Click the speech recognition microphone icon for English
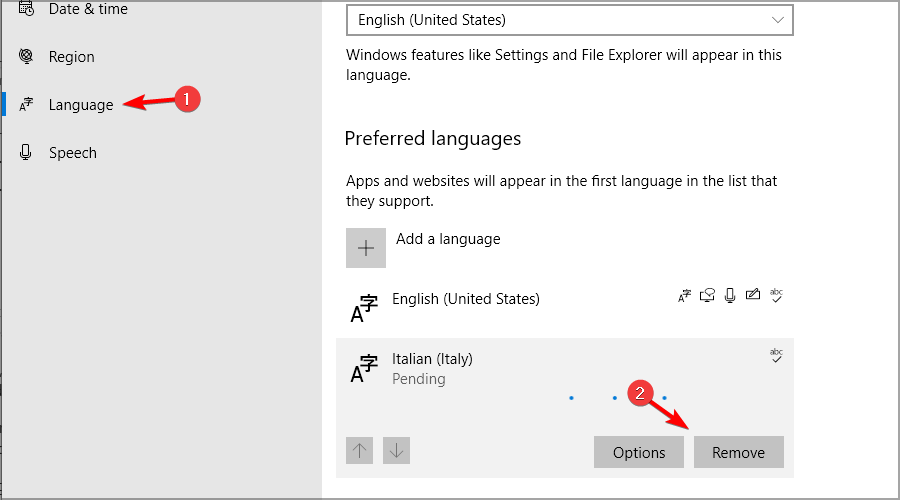This screenshot has height=500, width=900. (x=730, y=296)
